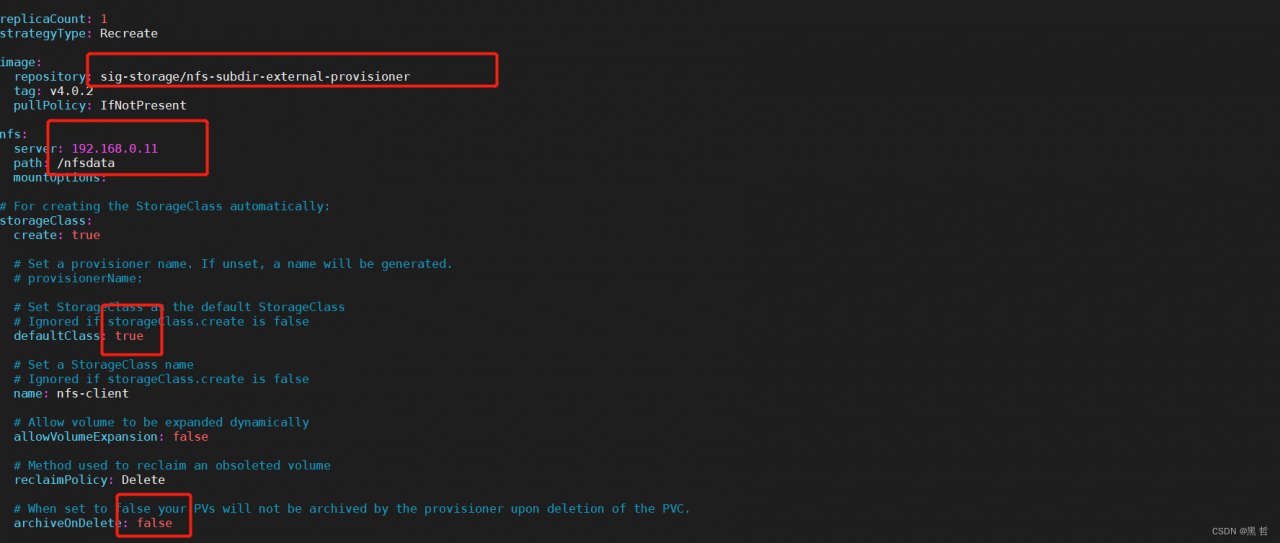Click the storage class name nfs-client
Image resolution: width=1280 pixels, height=543 pixels.
click(x=92, y=394)
